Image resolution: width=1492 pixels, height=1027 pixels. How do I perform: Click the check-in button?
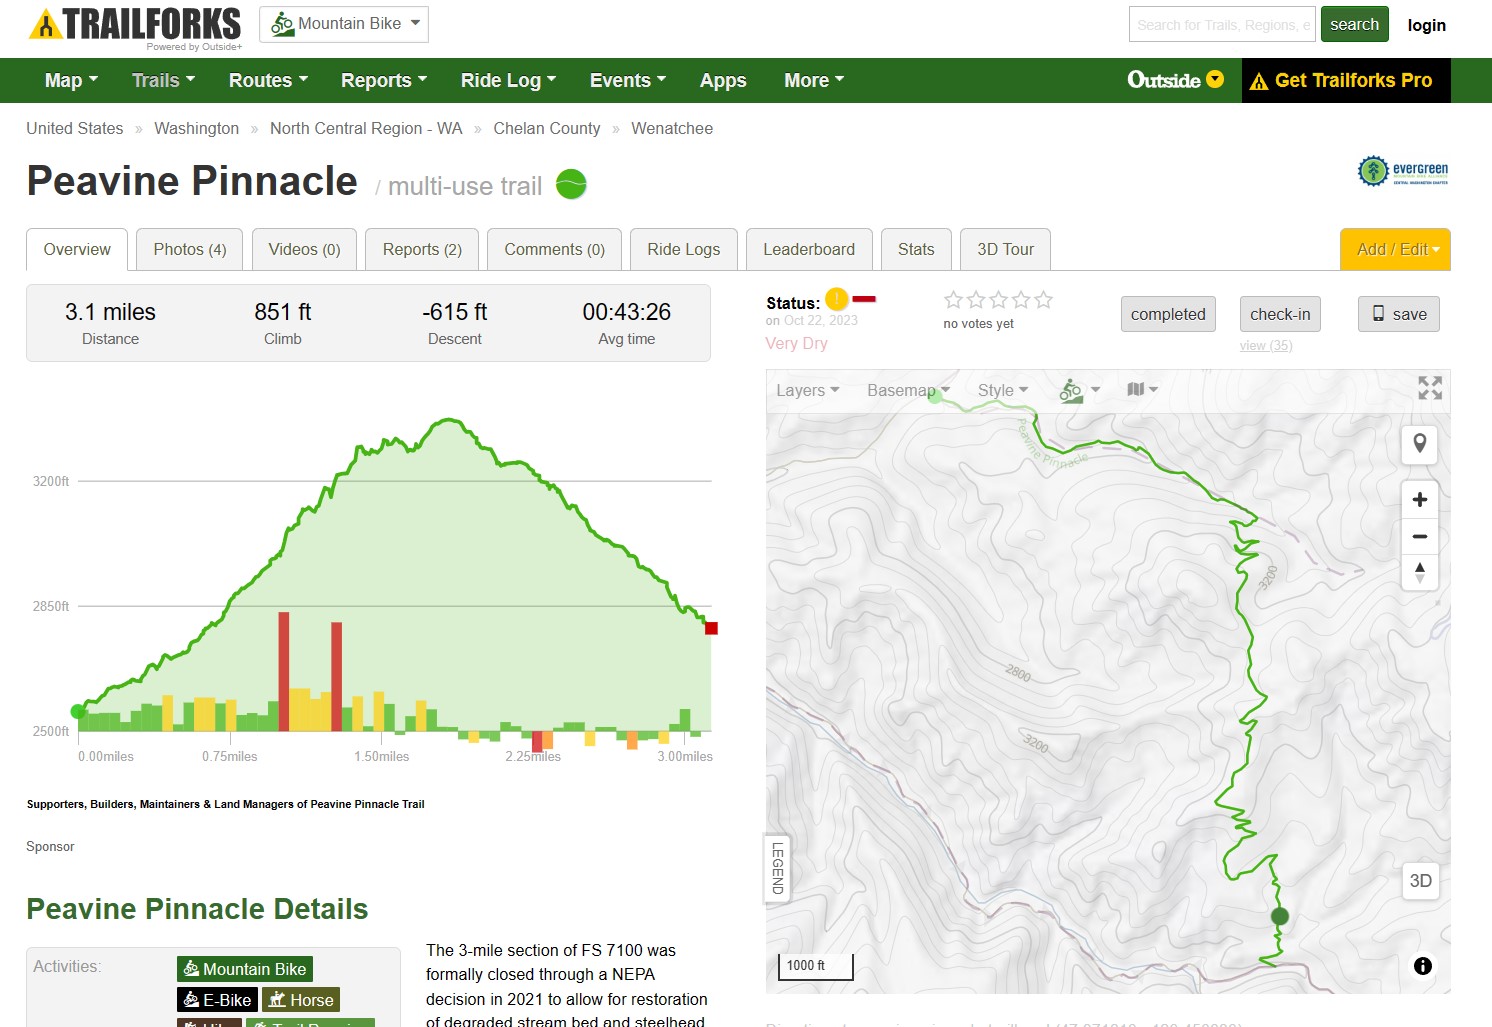coord(1280,314)
